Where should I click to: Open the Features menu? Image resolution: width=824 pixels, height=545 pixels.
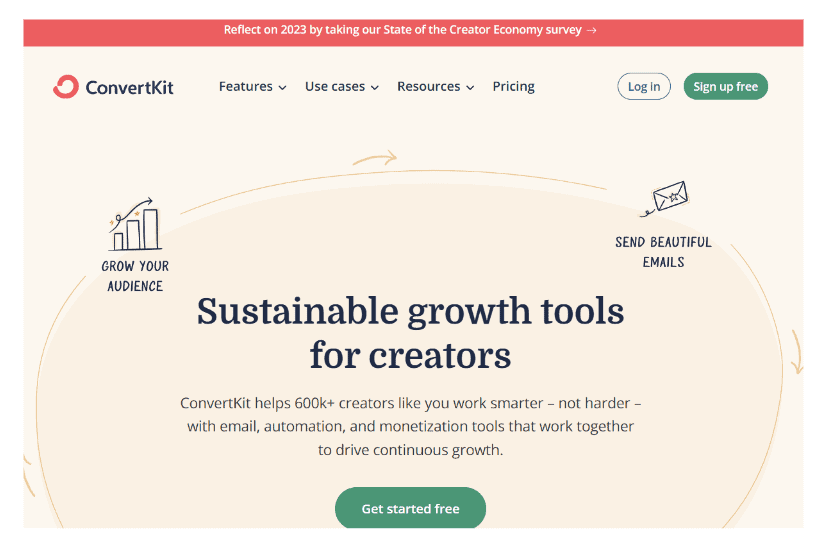[x=252, y=86]
